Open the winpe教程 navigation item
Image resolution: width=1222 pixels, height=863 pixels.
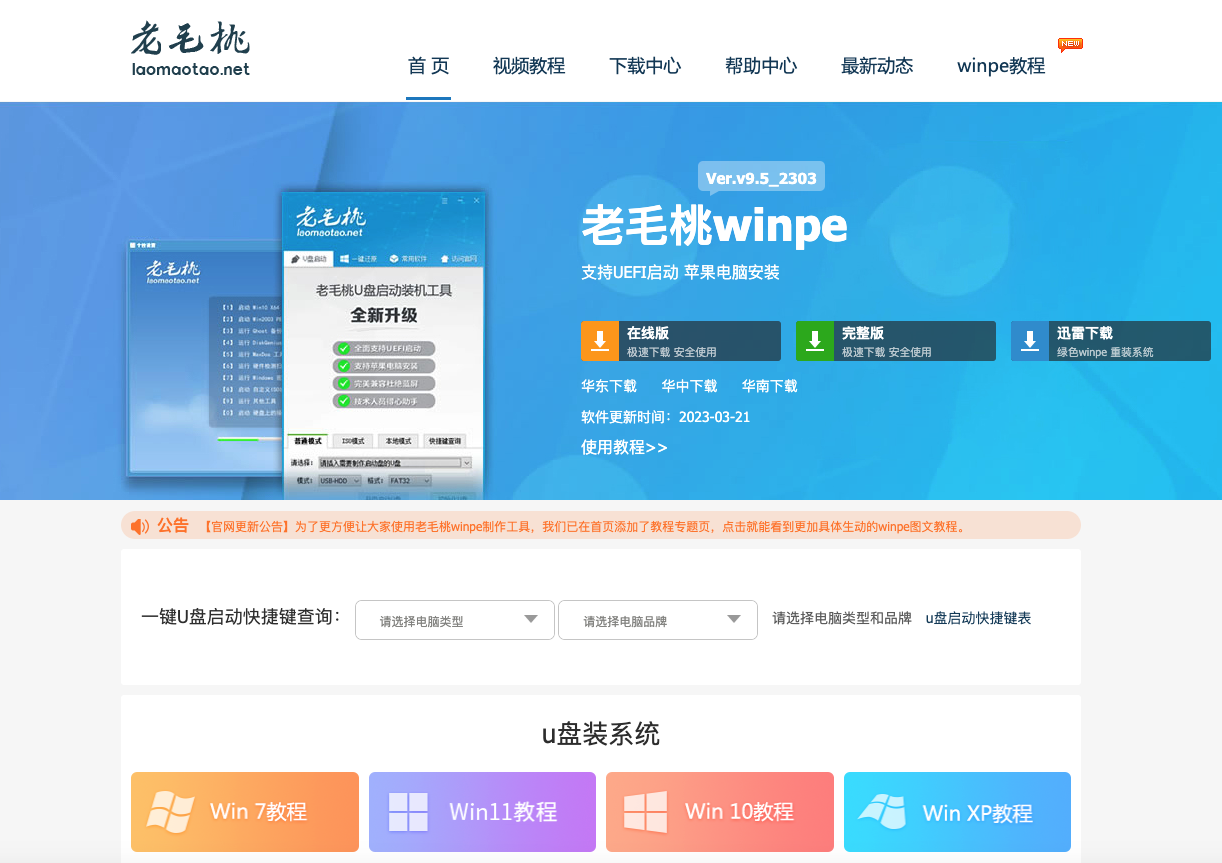pyautogui.click(x=1001, y=66)
